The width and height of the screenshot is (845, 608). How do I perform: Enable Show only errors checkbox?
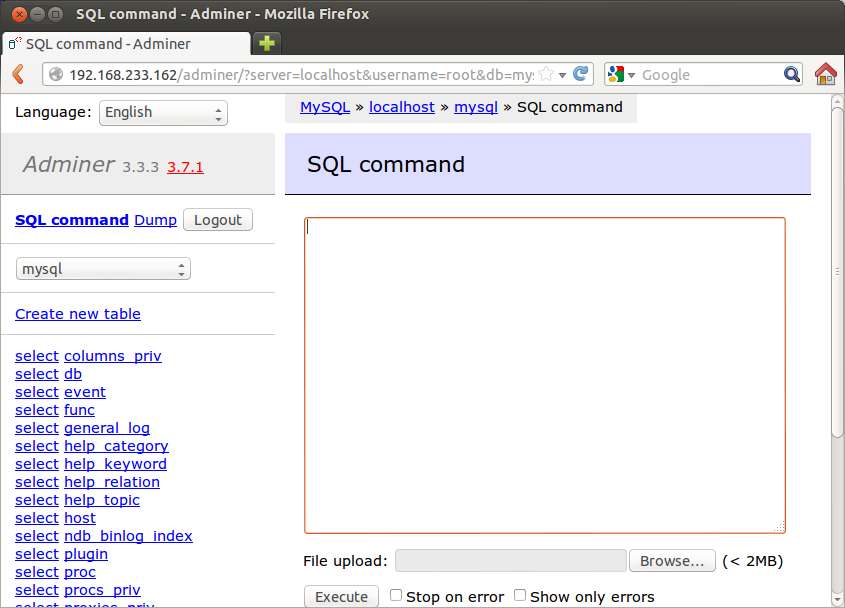(520, 595)
